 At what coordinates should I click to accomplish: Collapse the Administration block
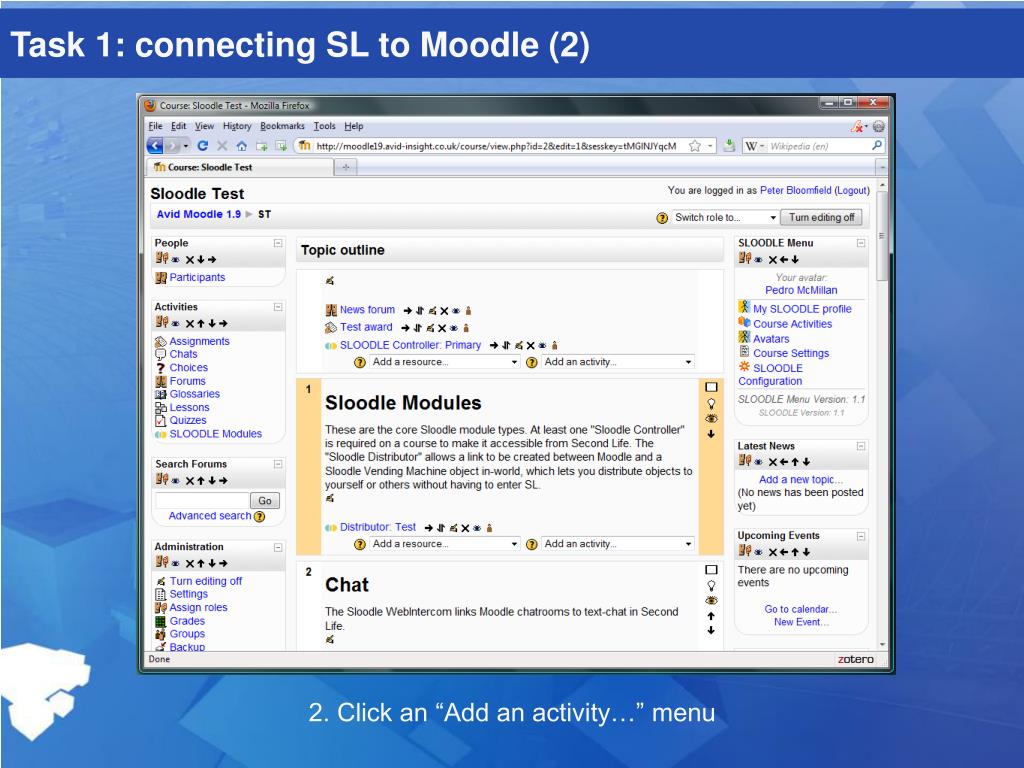pos(278,547)
